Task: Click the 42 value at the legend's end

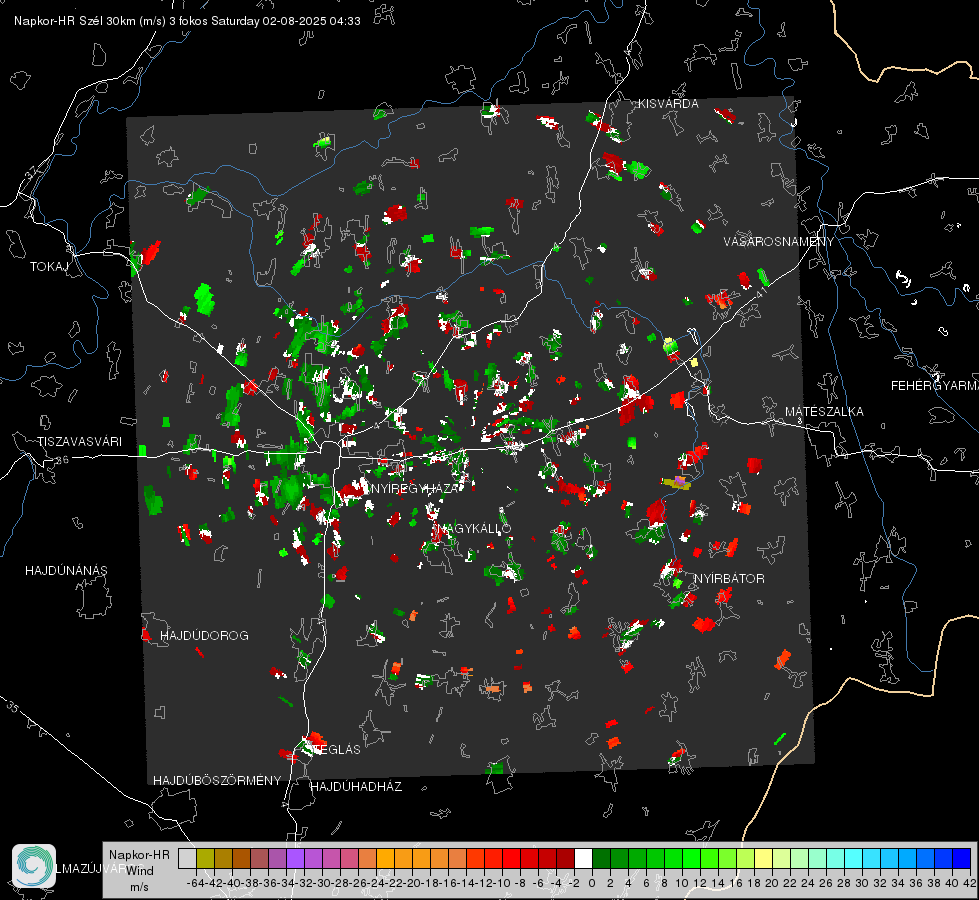Action: coord(970,883)
